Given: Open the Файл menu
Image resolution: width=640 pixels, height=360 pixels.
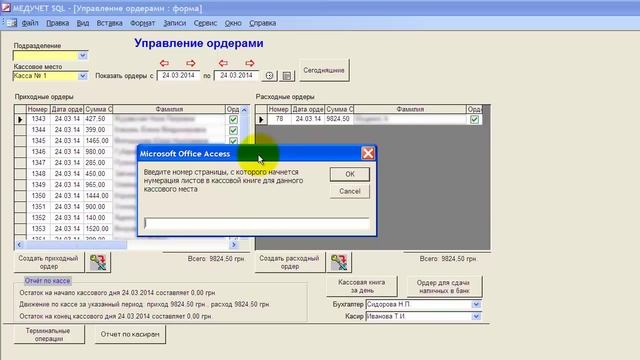Looking at the screenshot, I should (30, 23).
